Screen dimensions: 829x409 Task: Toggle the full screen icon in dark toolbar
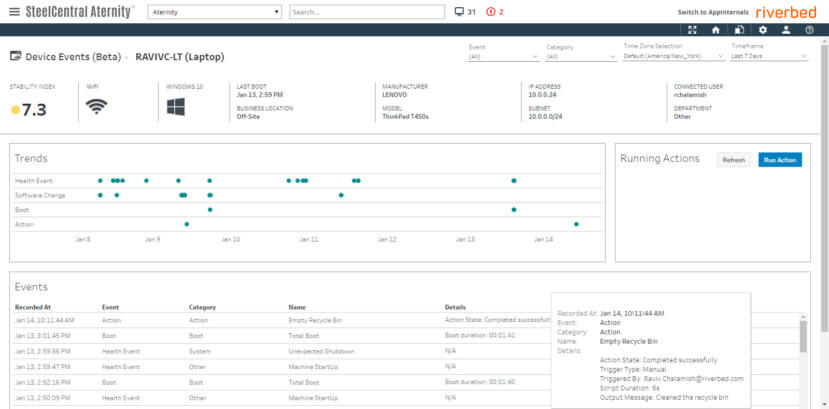[x=692, y=30]
